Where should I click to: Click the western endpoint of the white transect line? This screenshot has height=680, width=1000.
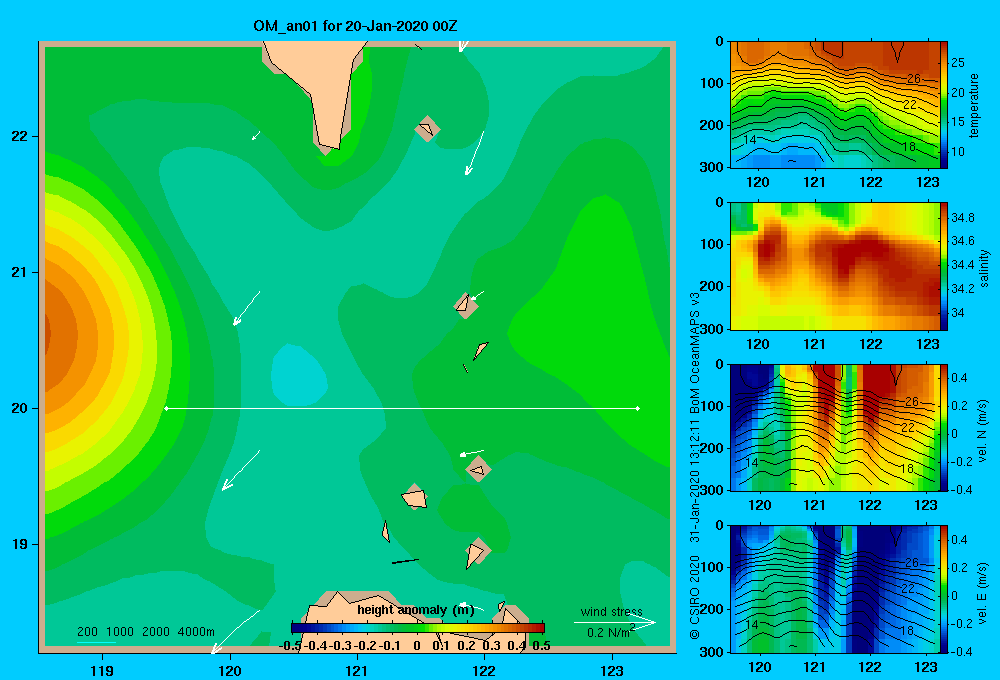pyautogui.click(x=166, y=408)
